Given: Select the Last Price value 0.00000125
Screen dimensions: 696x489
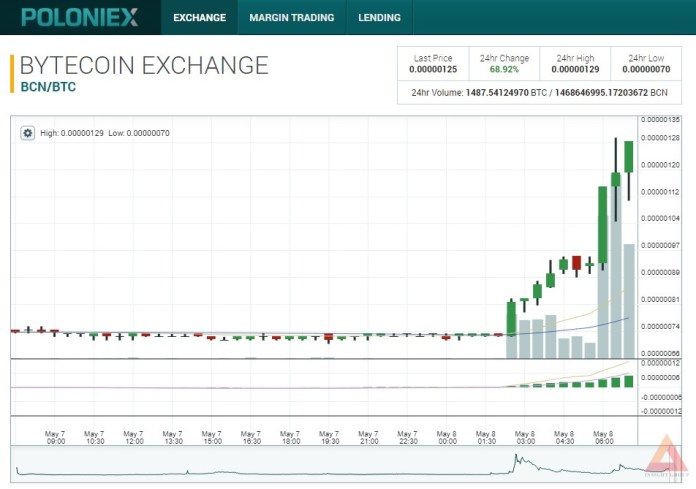Looking at the screenshot, I should [x=433, y=70].
